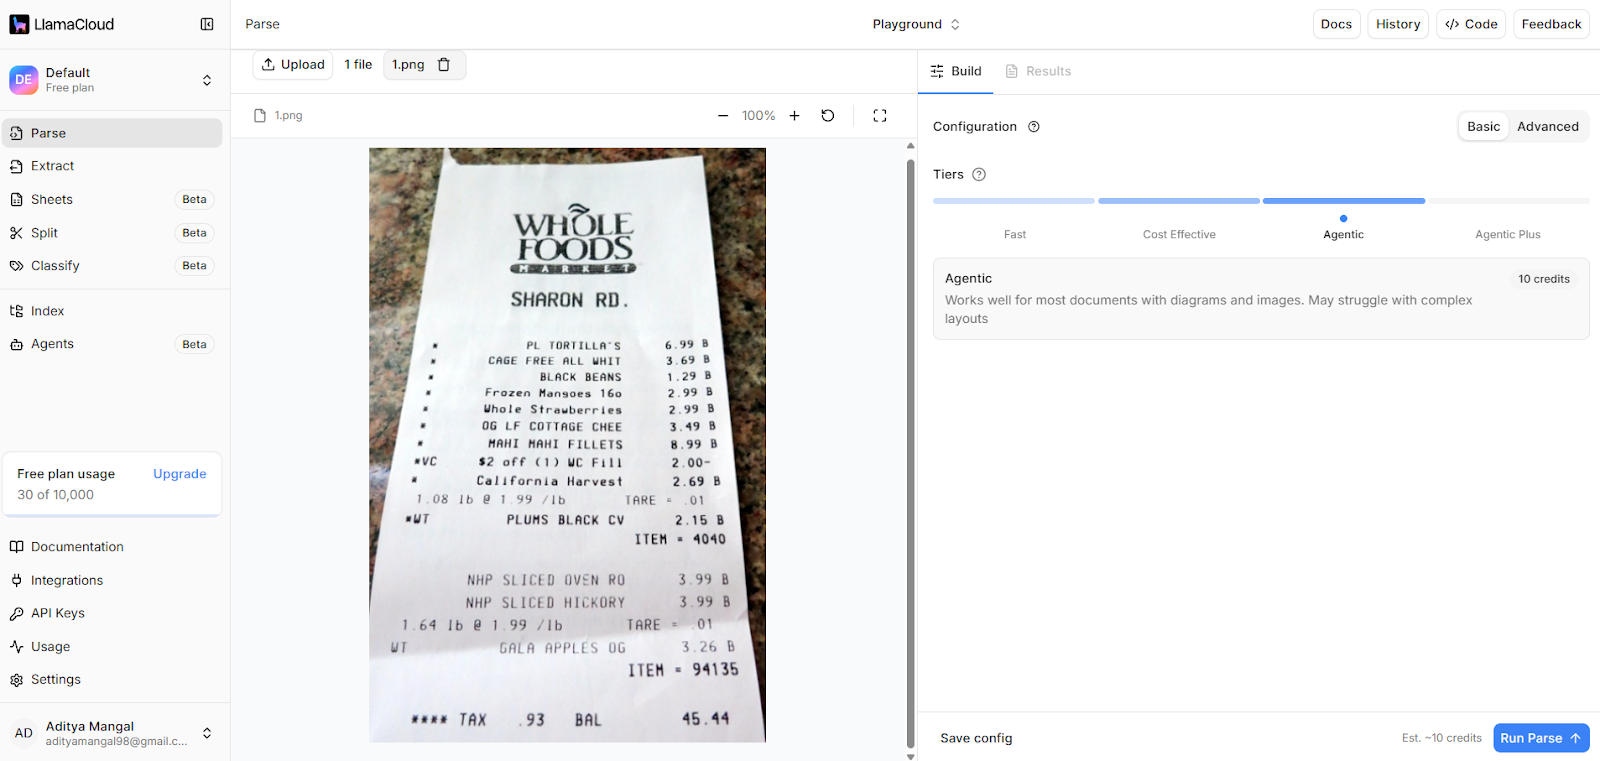This screenshot has width=1600, height=761.
Task: Open the Default project switcher
Action: 111,80
